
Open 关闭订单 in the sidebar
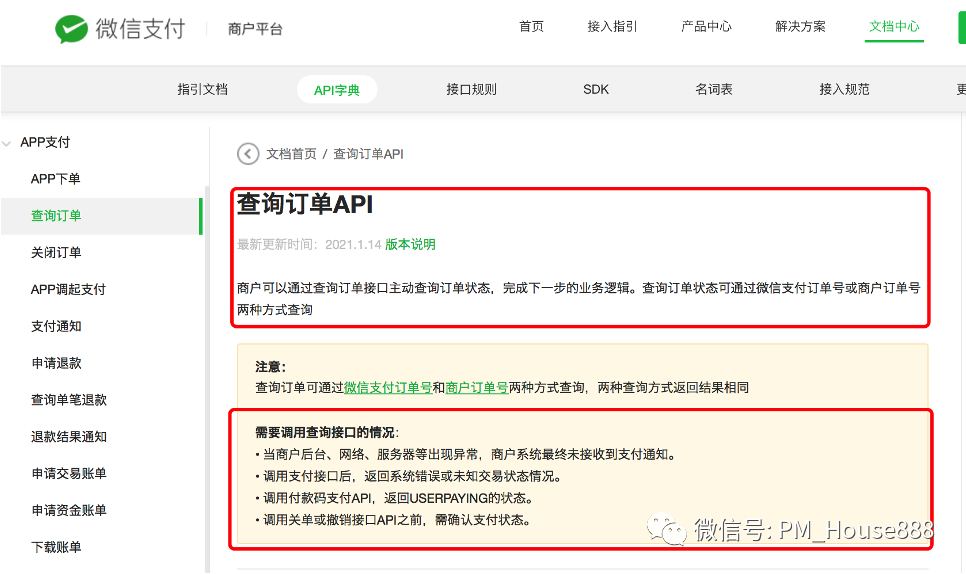pos(56,253)
